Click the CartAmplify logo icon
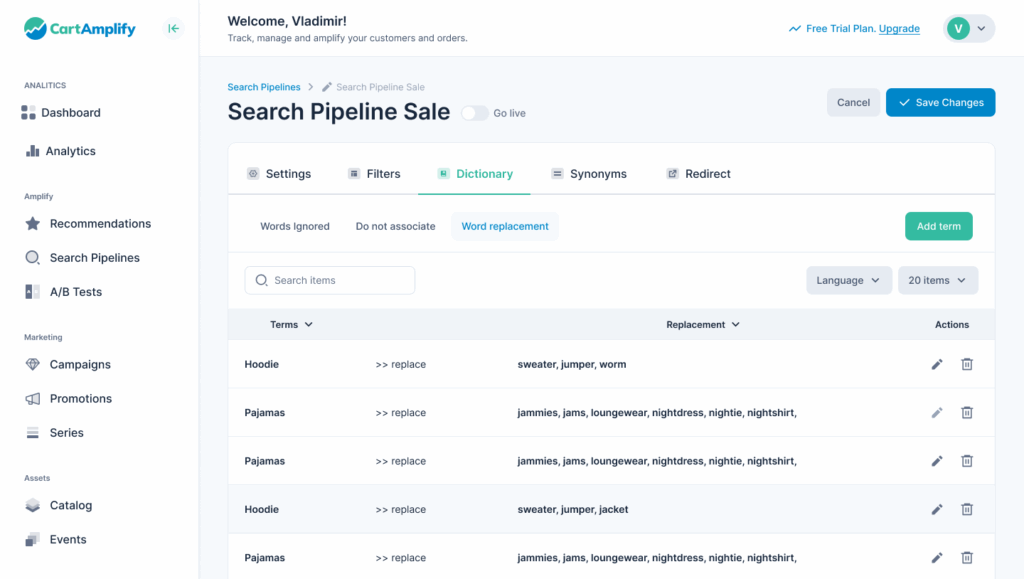The height and width of the screenshot is (579, 1024). click(35, 29)
